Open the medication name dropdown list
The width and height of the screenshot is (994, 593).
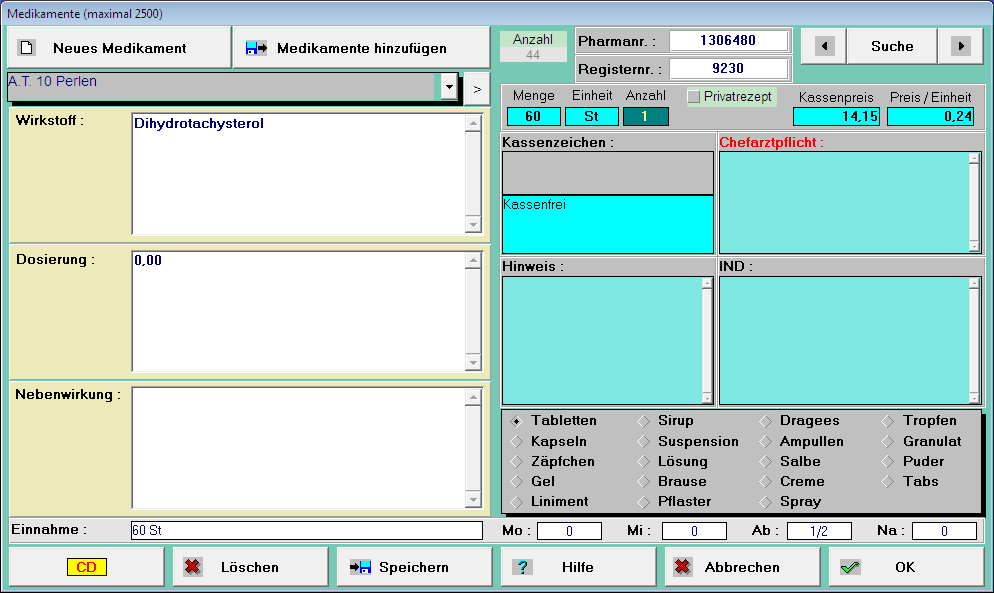coord(449,88)
